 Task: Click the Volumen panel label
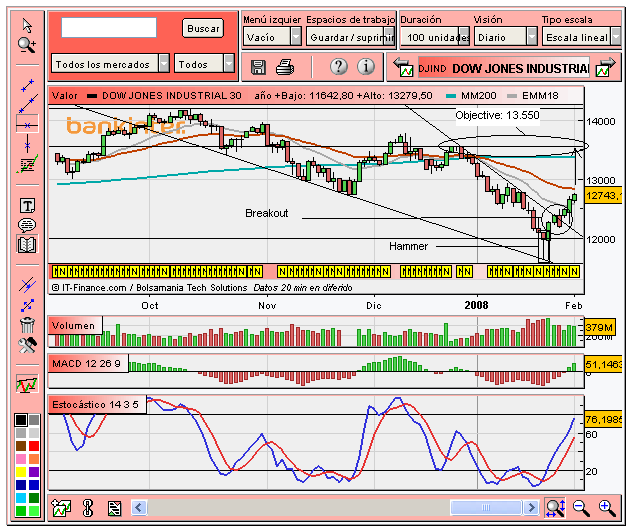tap(74, 325)
